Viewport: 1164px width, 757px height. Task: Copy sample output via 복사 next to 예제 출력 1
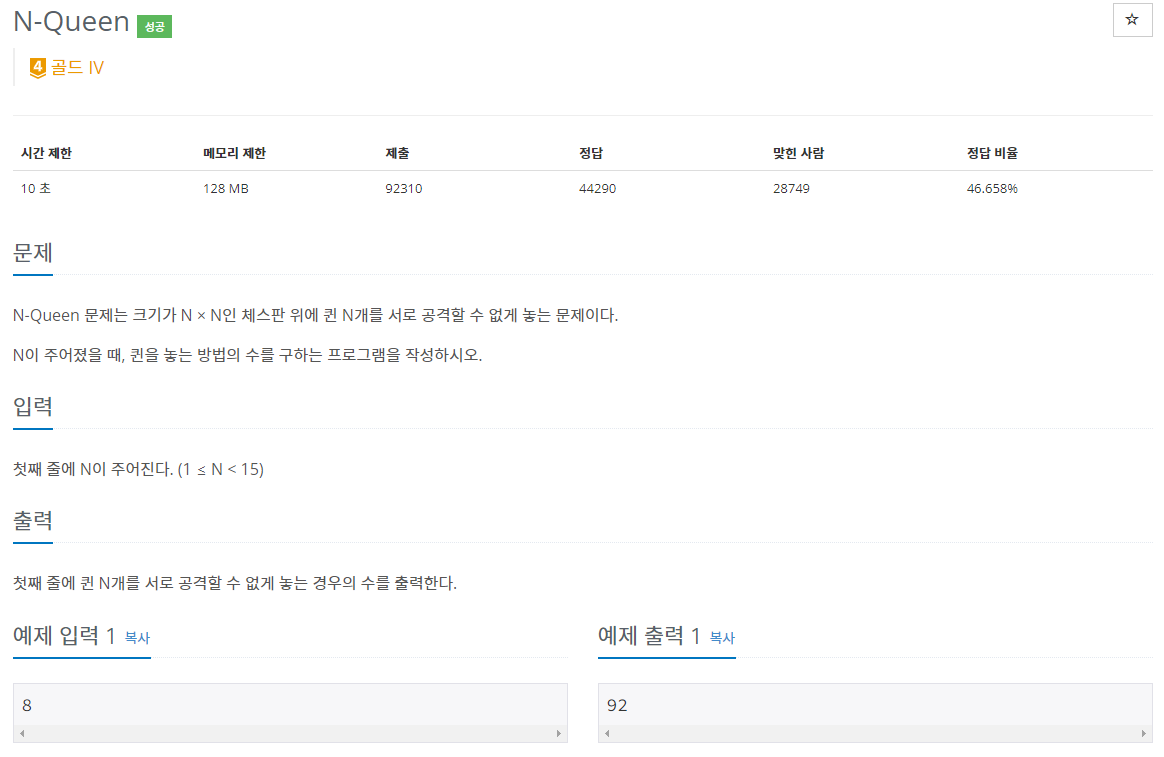(x=722, y=638)
